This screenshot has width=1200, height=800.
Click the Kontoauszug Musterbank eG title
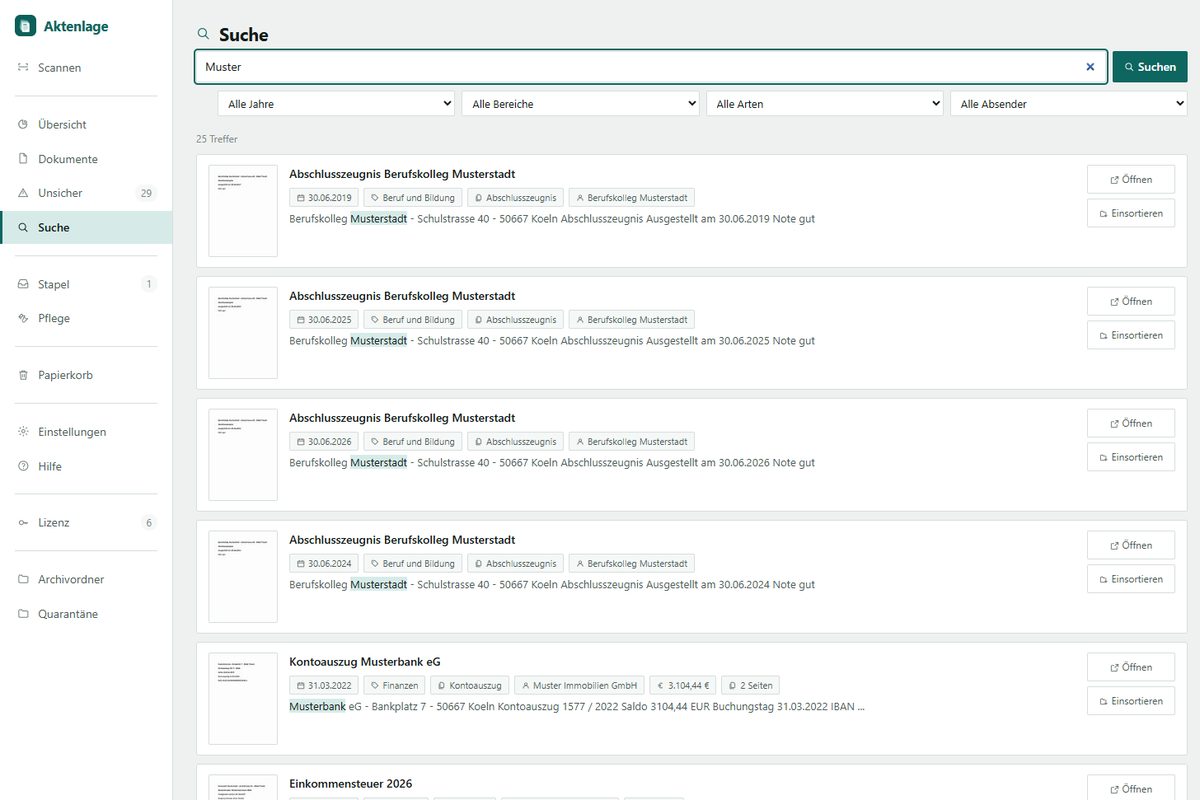(x=365, y=662)
